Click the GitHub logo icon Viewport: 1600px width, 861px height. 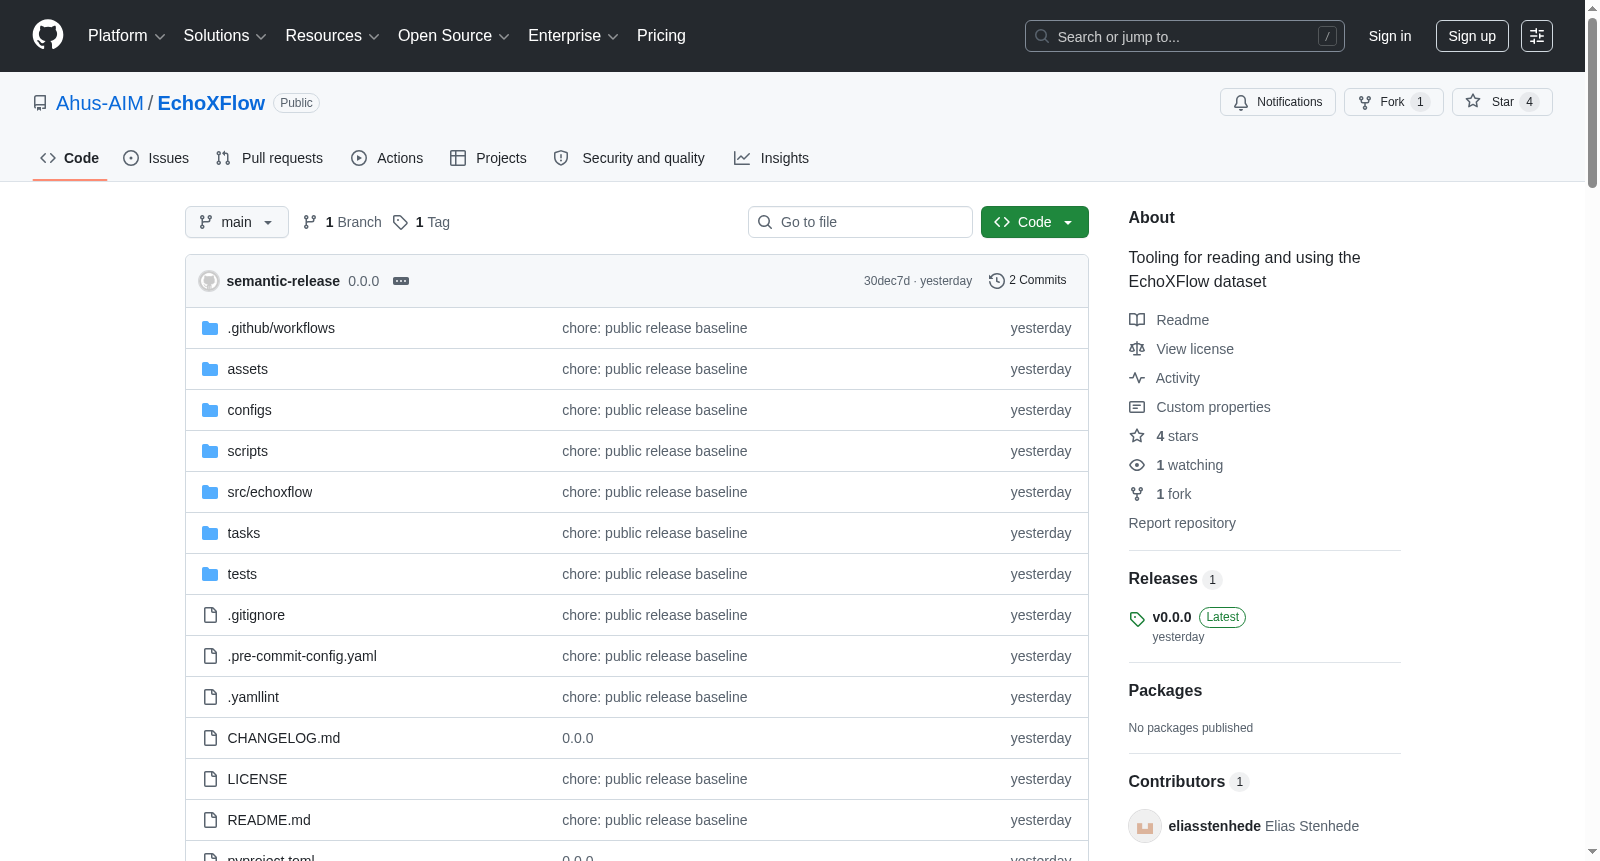(x=48, y=35)
